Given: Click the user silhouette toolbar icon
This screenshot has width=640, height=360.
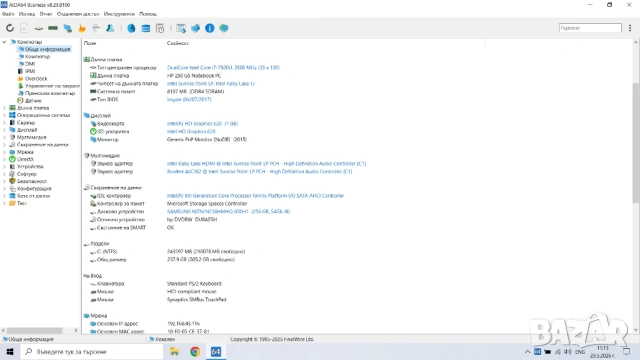Looking at the screenshot, I should [110, 28].
